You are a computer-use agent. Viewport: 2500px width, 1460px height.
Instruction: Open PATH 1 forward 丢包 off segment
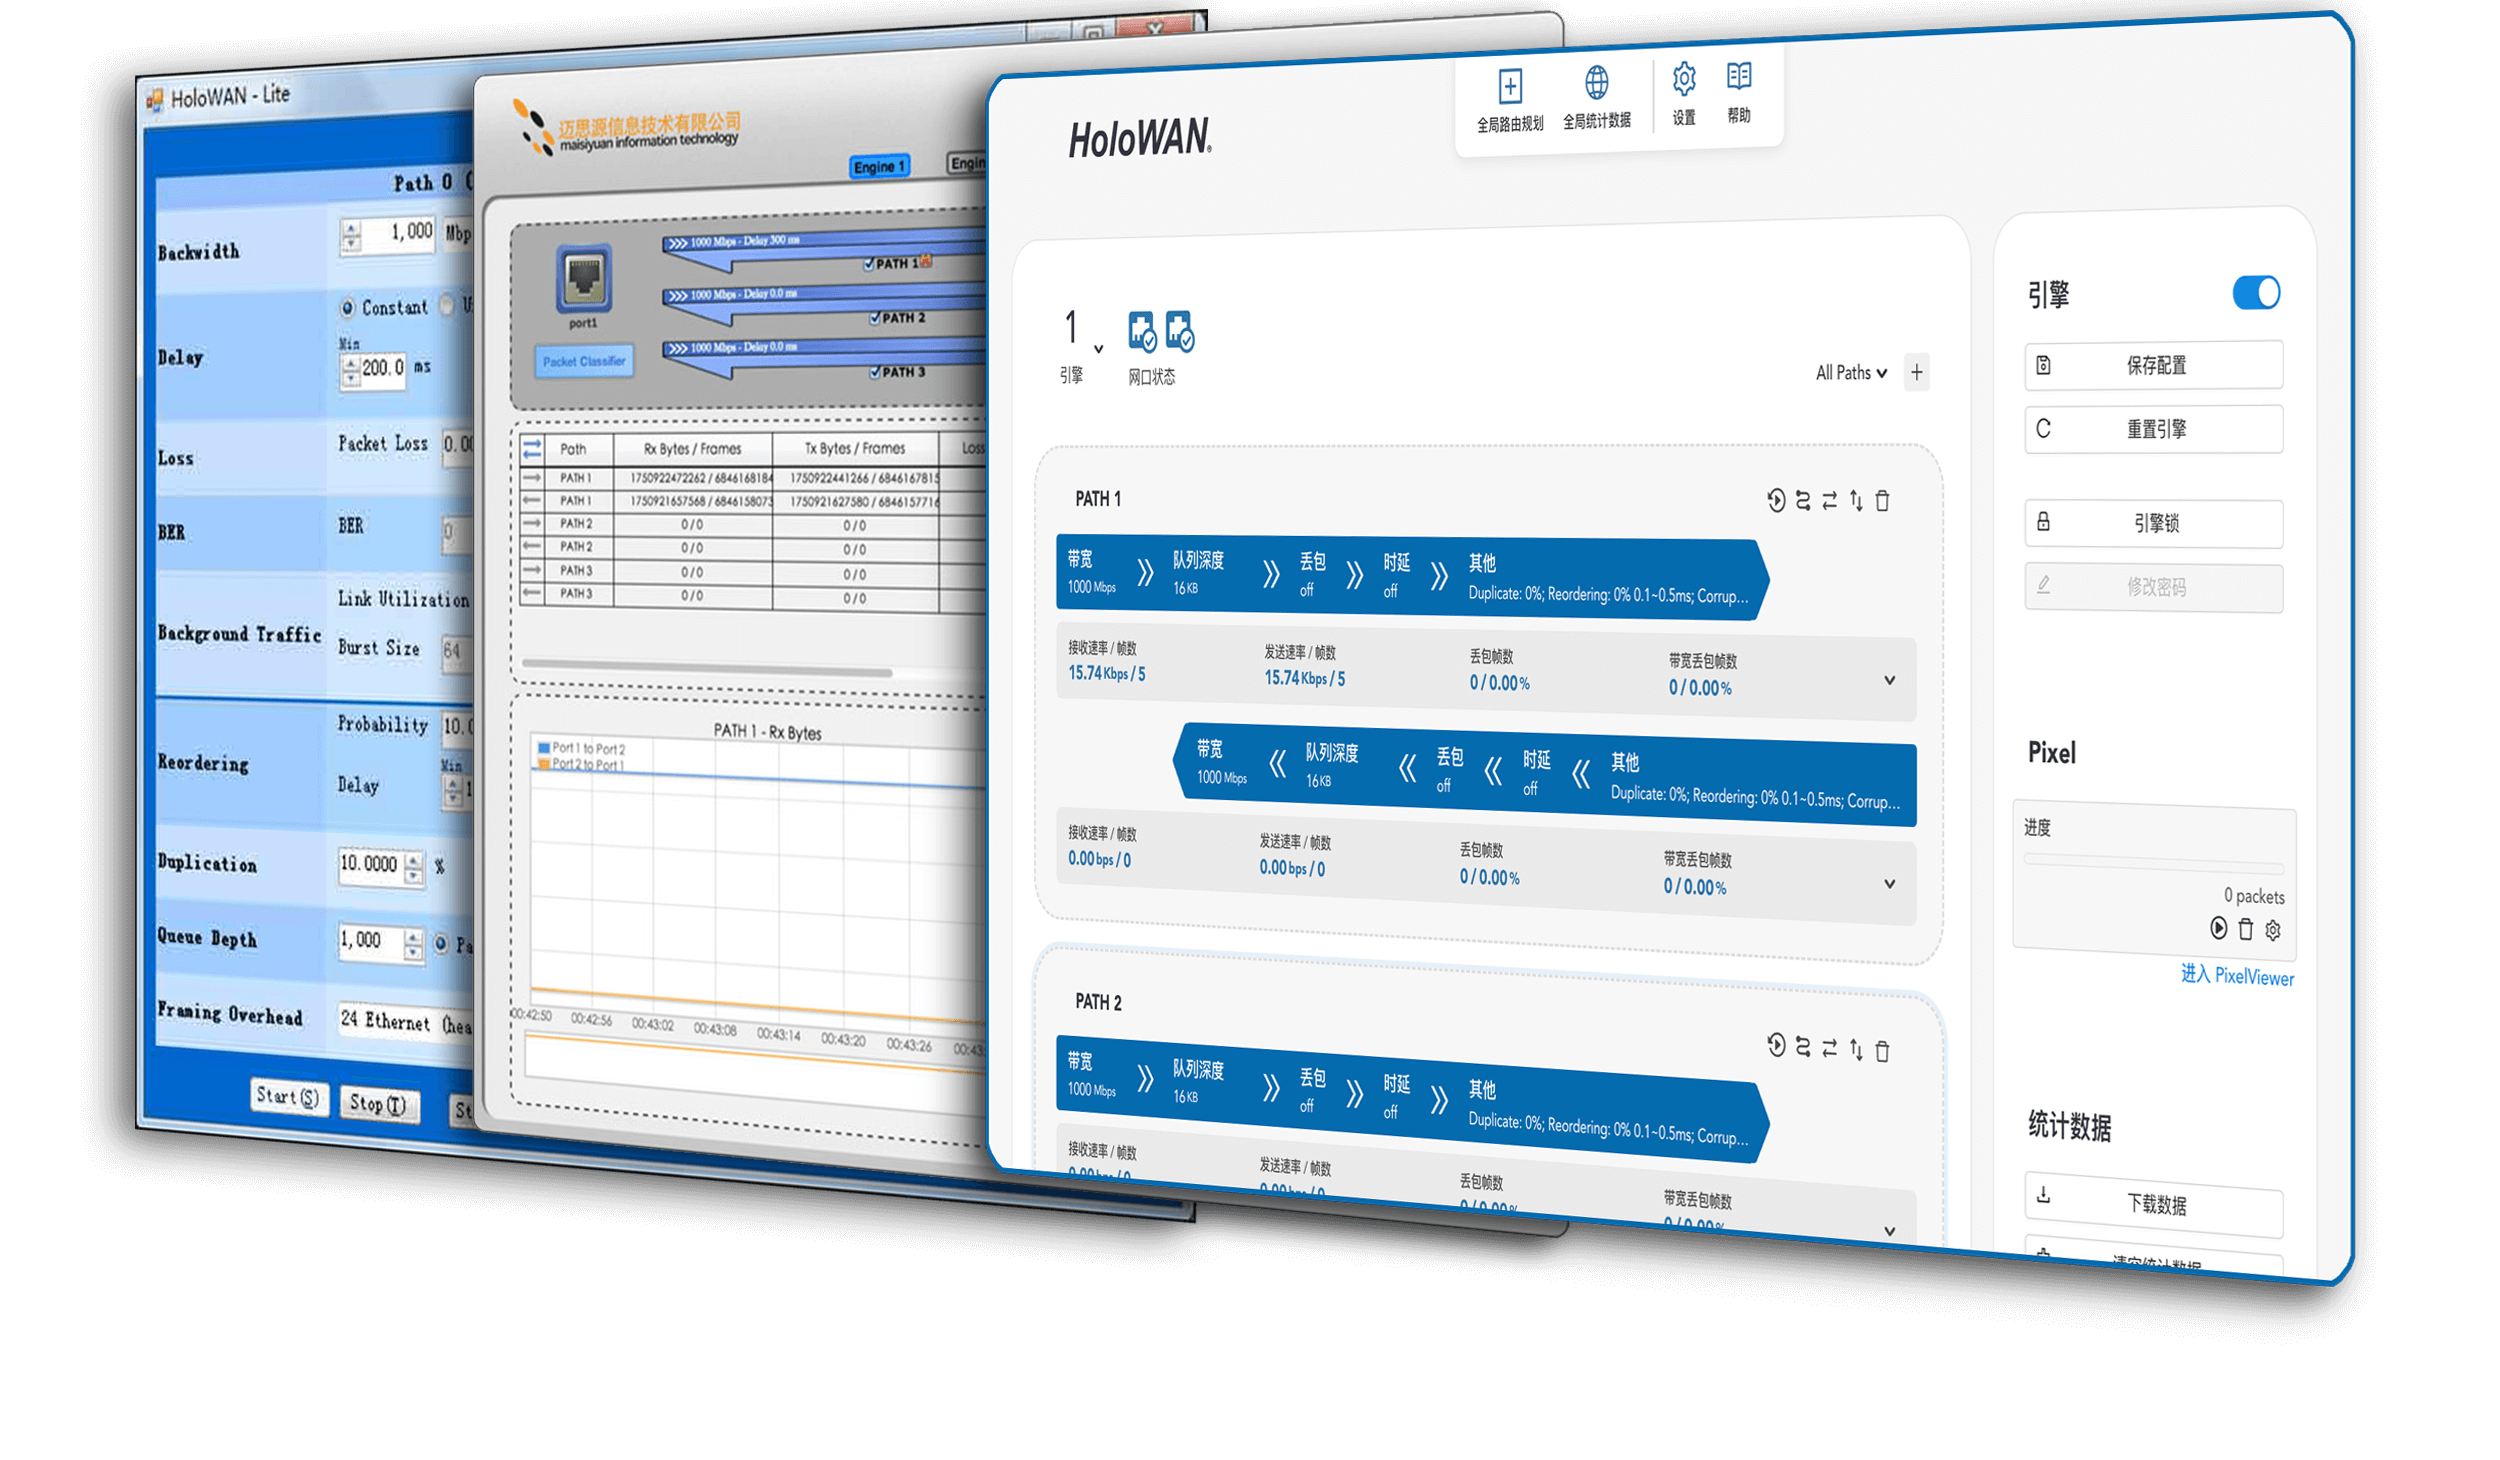pyautogui.click(x=1311, y=576)
